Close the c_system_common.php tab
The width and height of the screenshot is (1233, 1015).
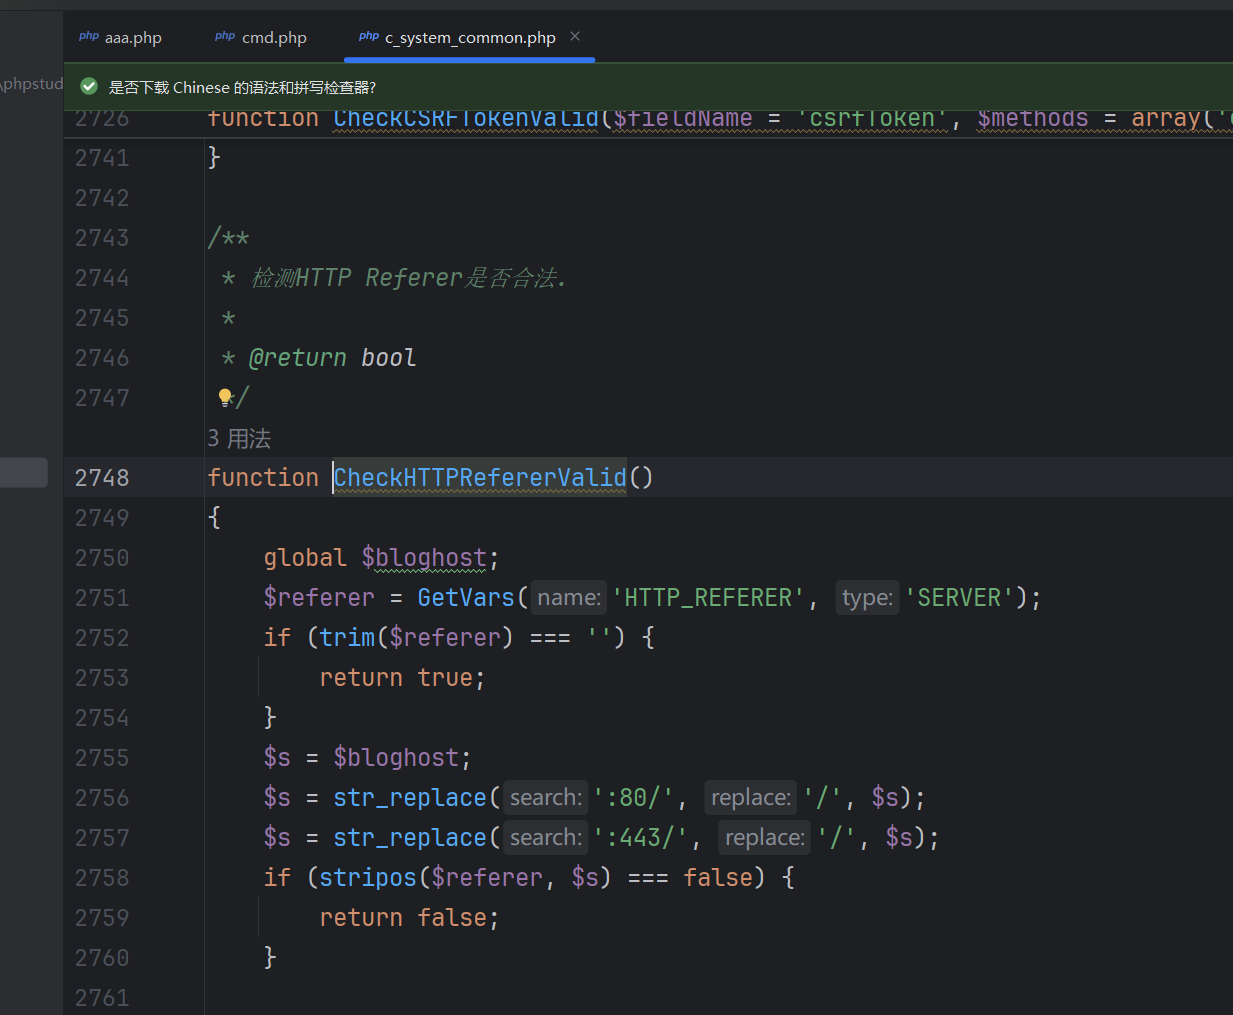pos(575,36)
